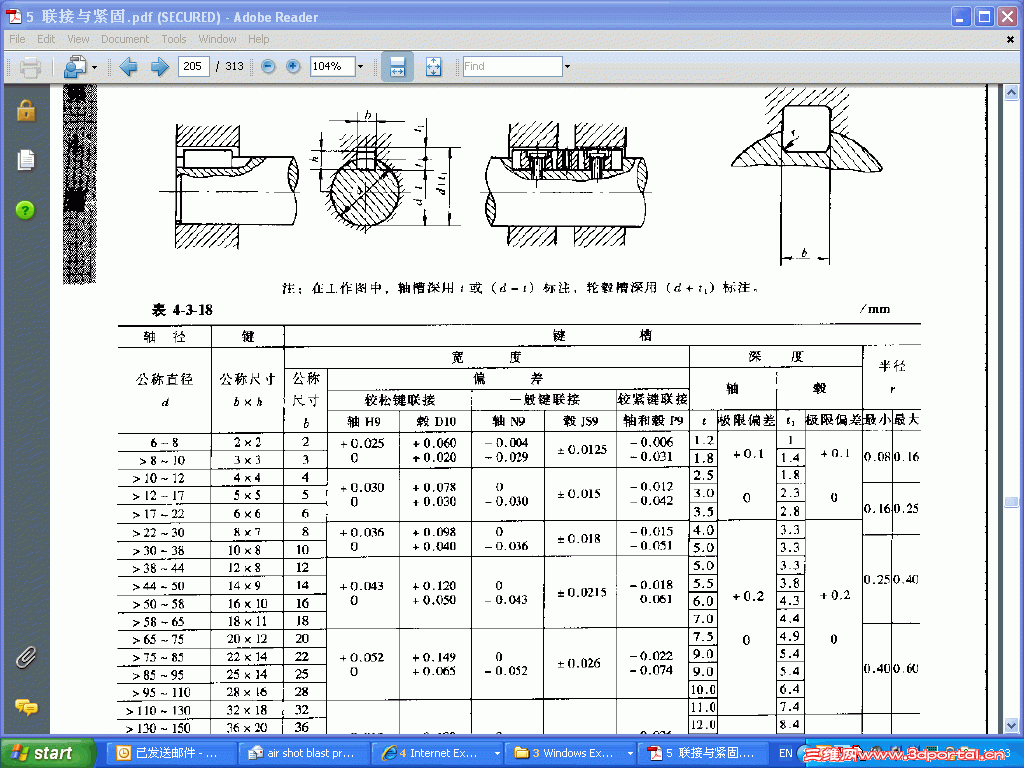Click the 轴和毂 P9 column header
1024x768 pixels.
[x=653, y=421]
